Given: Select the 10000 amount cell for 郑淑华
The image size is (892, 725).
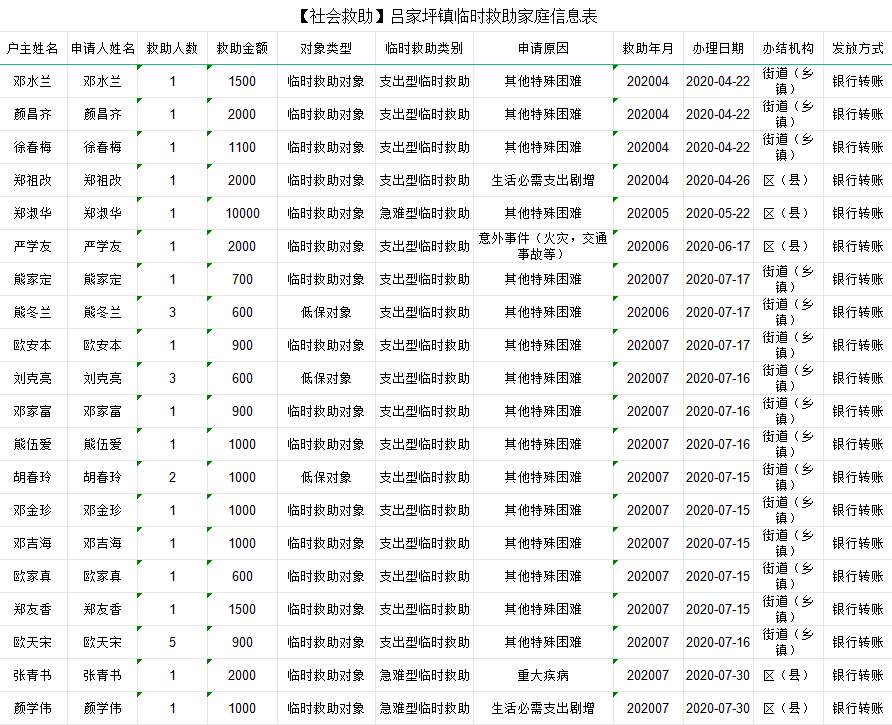Looking at the screenshot, I should click(242, 213).
